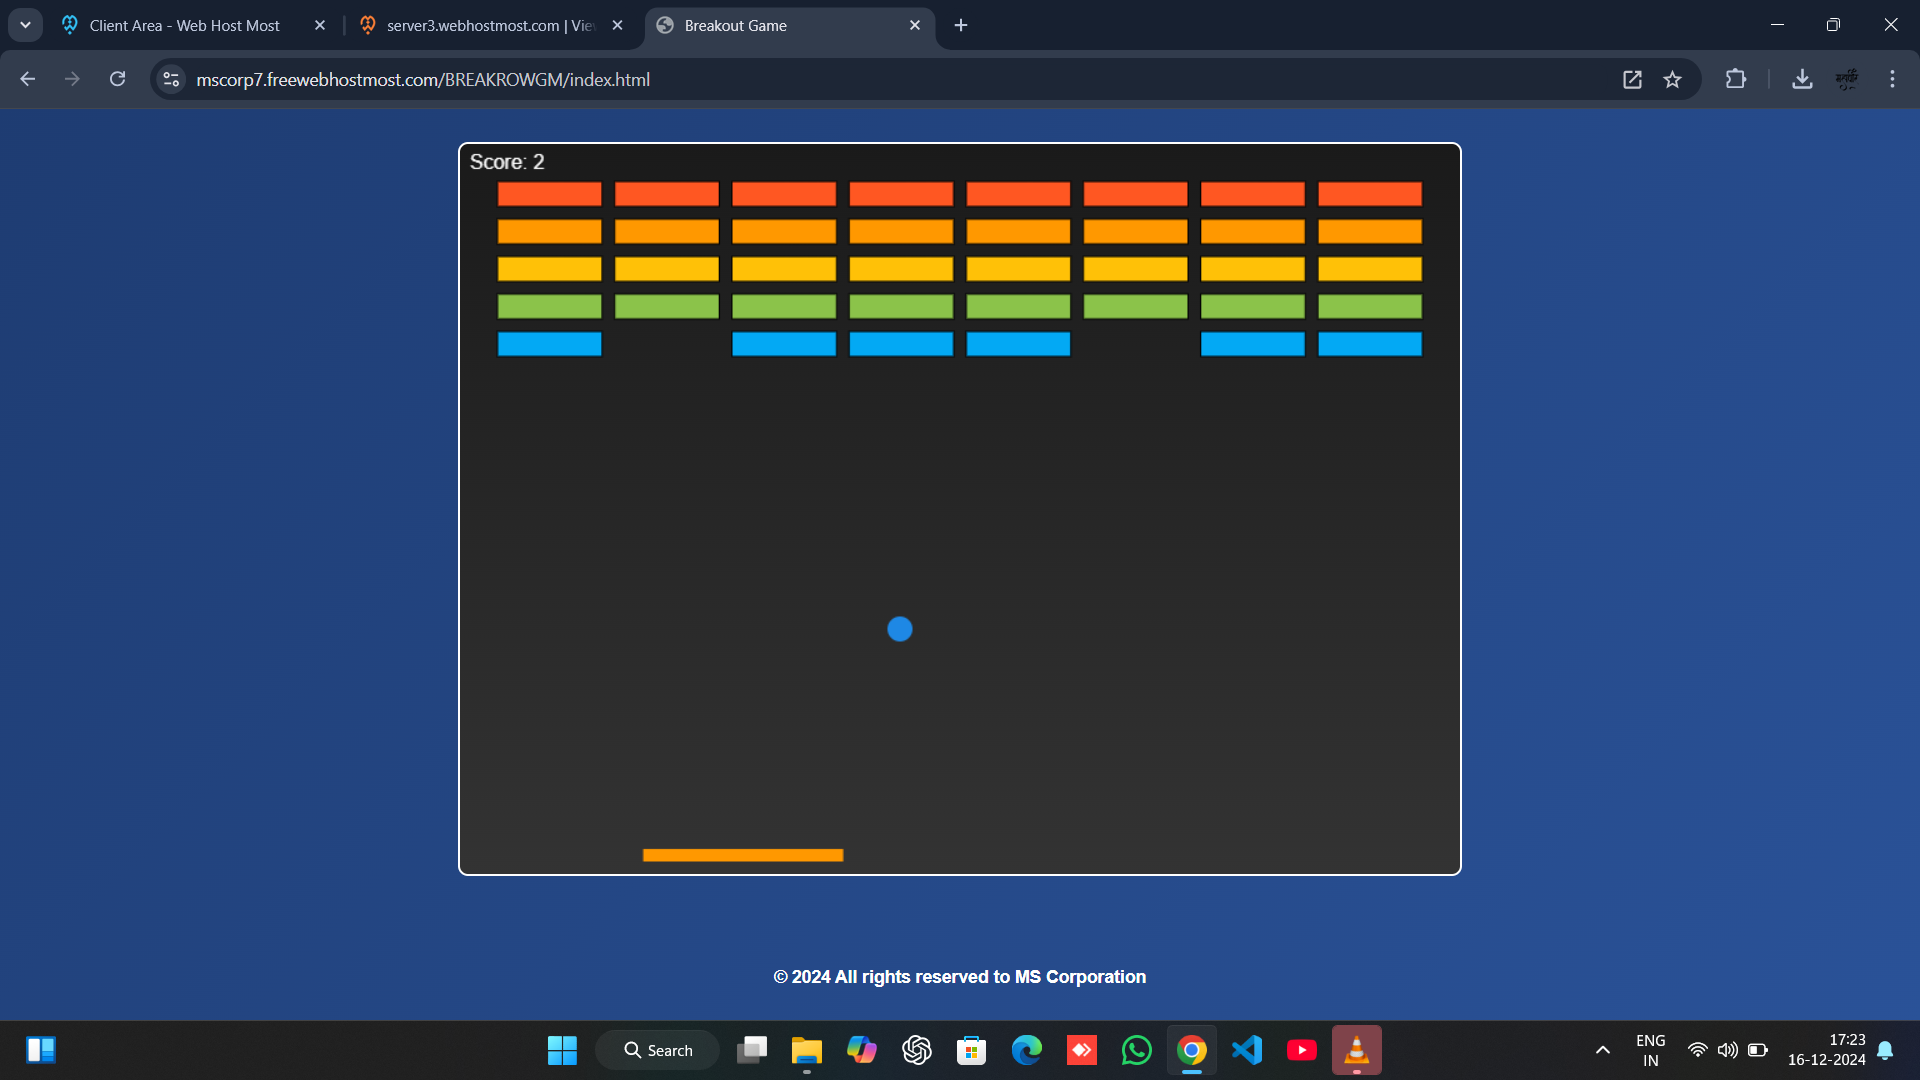Viewport: 1920px width, 1080px height.
Task: Expand the tab search dropdown arrow
Action: (25, 25)
